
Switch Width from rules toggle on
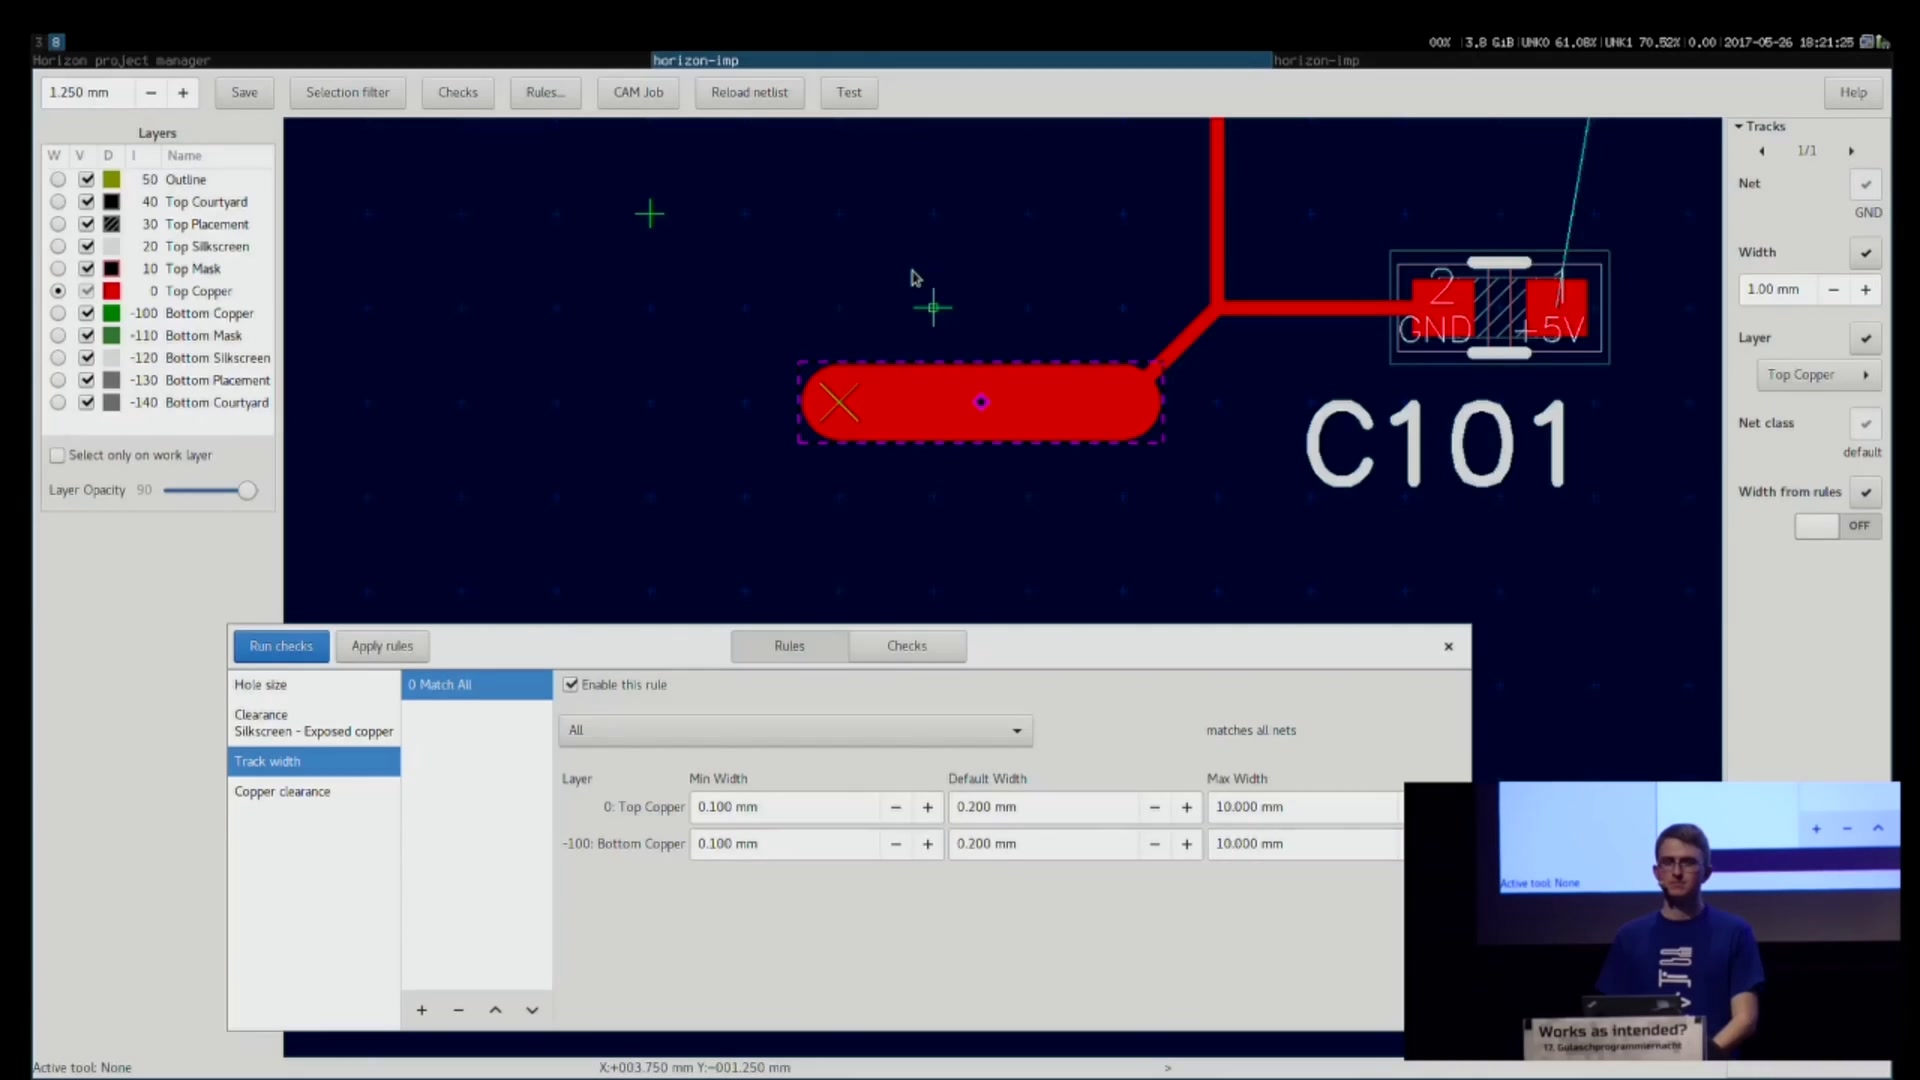tap(1838, 526)
